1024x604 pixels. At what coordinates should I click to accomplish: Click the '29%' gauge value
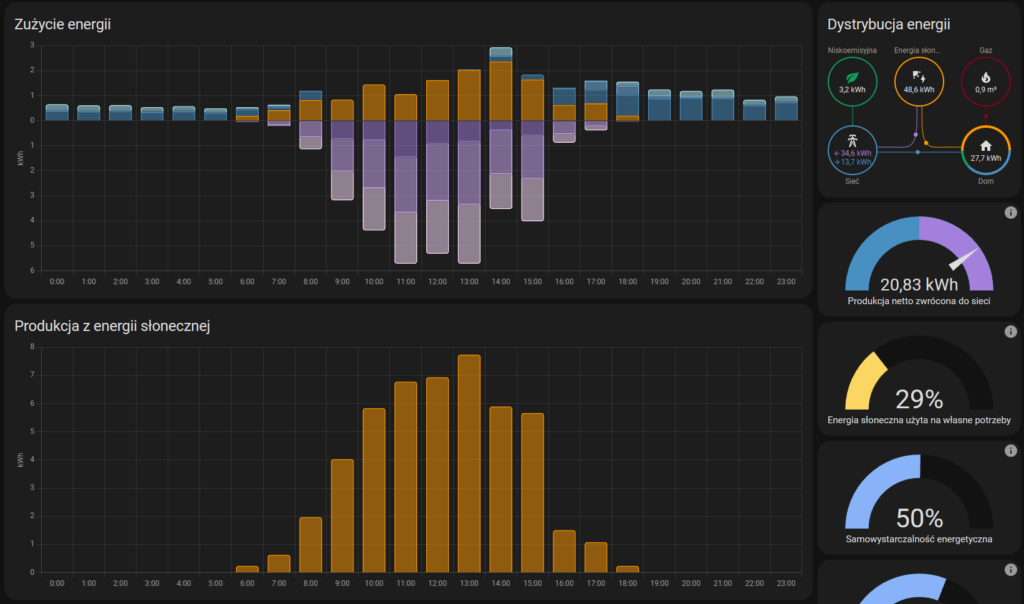(x=919, y=399)
